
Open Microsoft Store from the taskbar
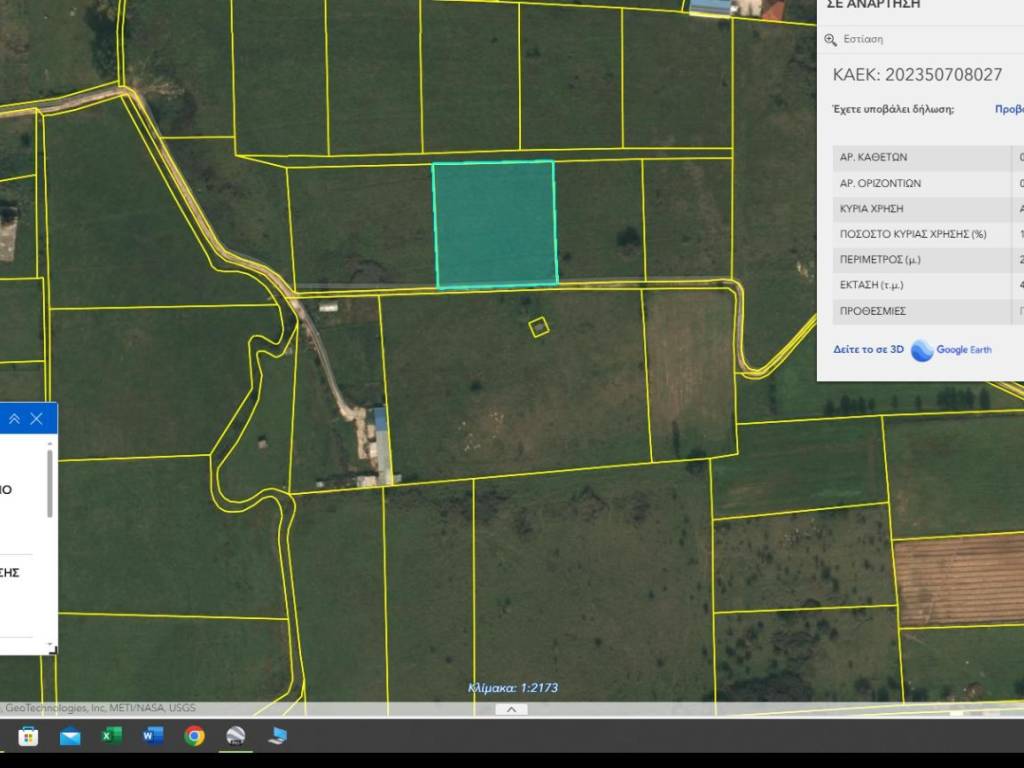tap(28, 737)
